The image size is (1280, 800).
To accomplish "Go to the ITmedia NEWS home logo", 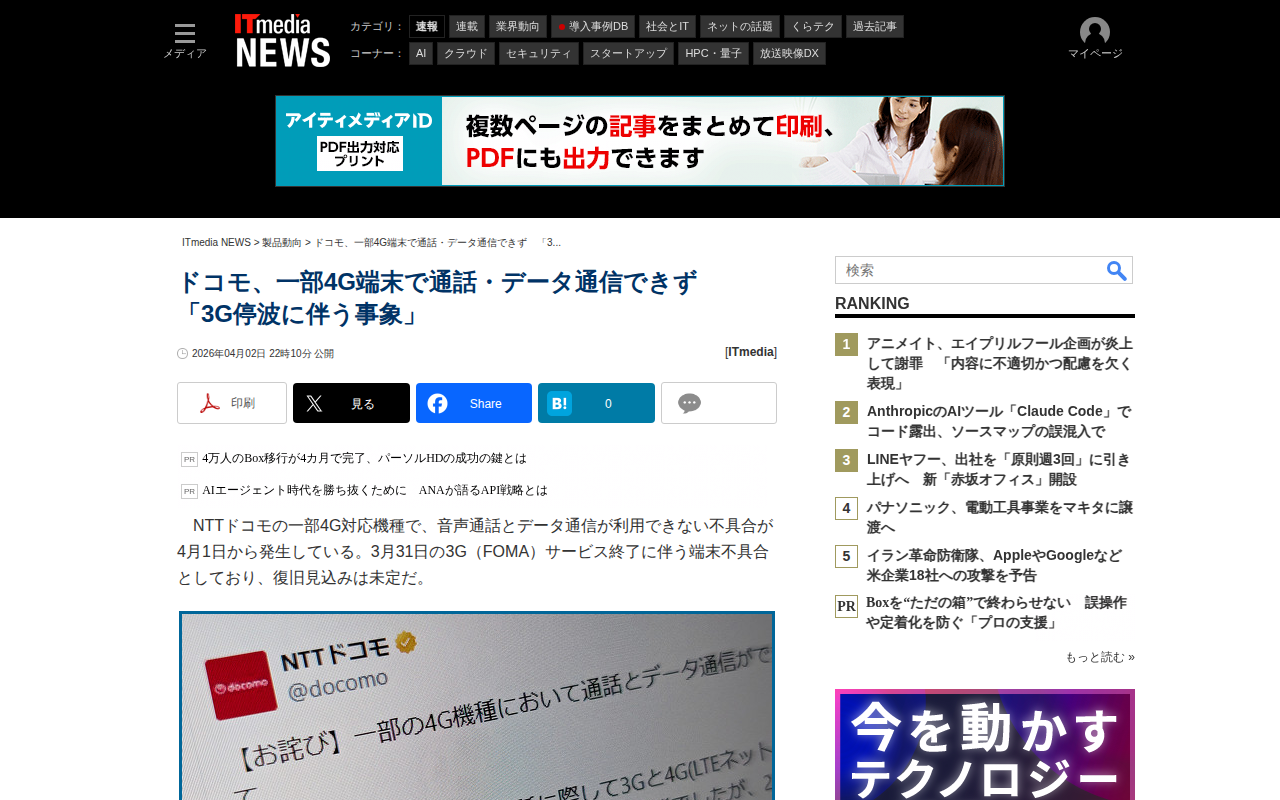I will (x=282, y=41).
